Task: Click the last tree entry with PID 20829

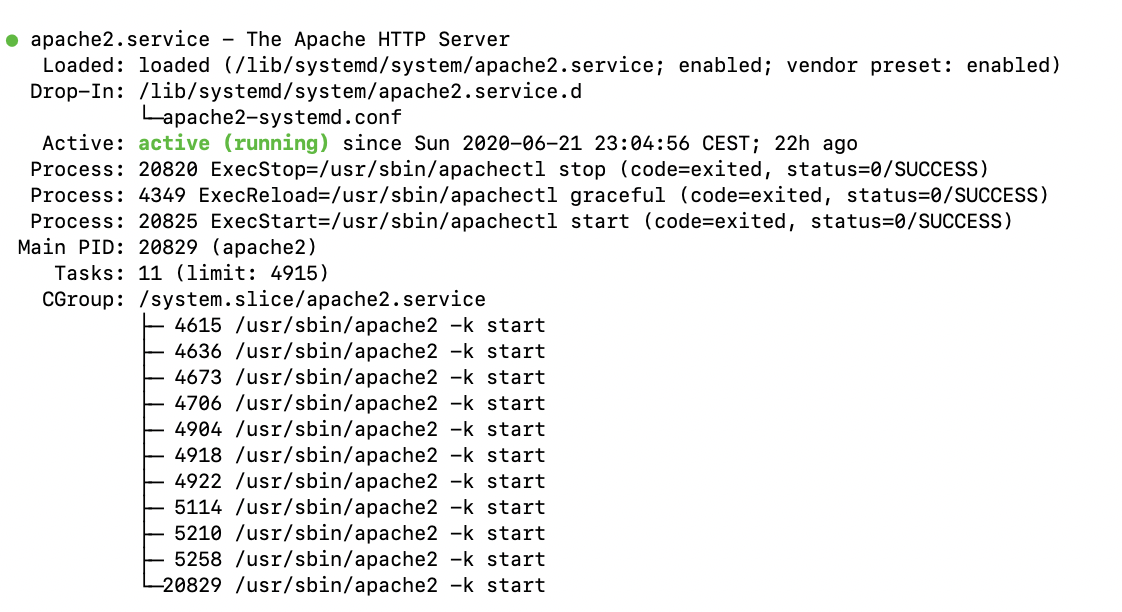Action: click(x=353, y=586)
